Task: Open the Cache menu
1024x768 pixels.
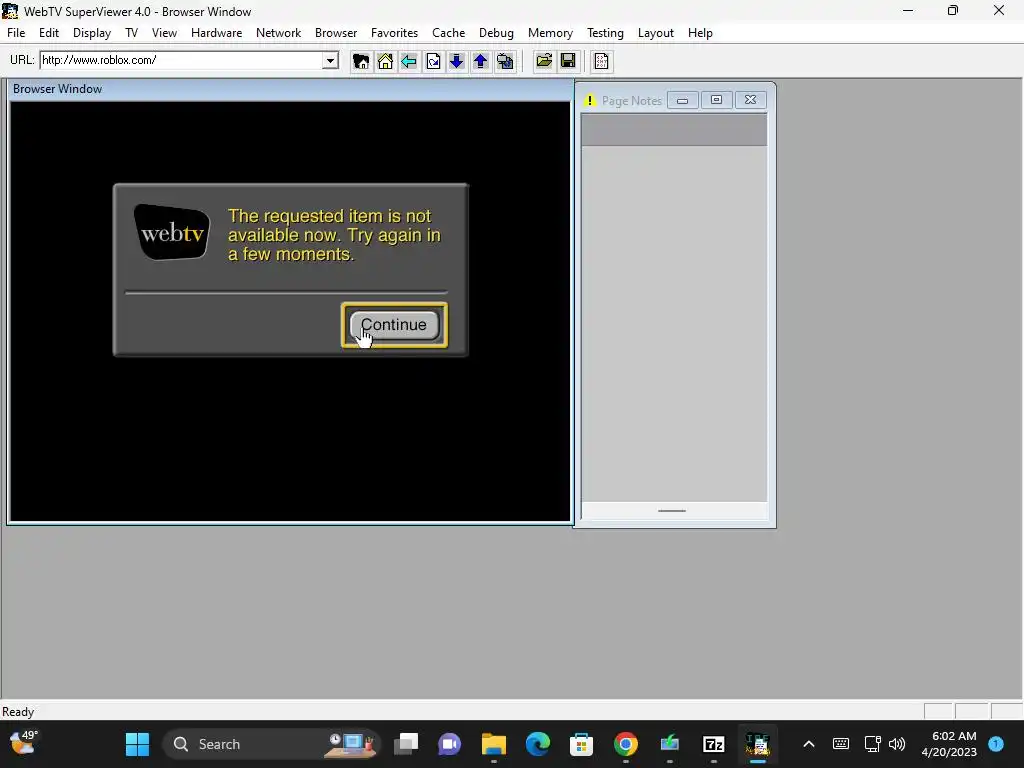Action: 449,33
